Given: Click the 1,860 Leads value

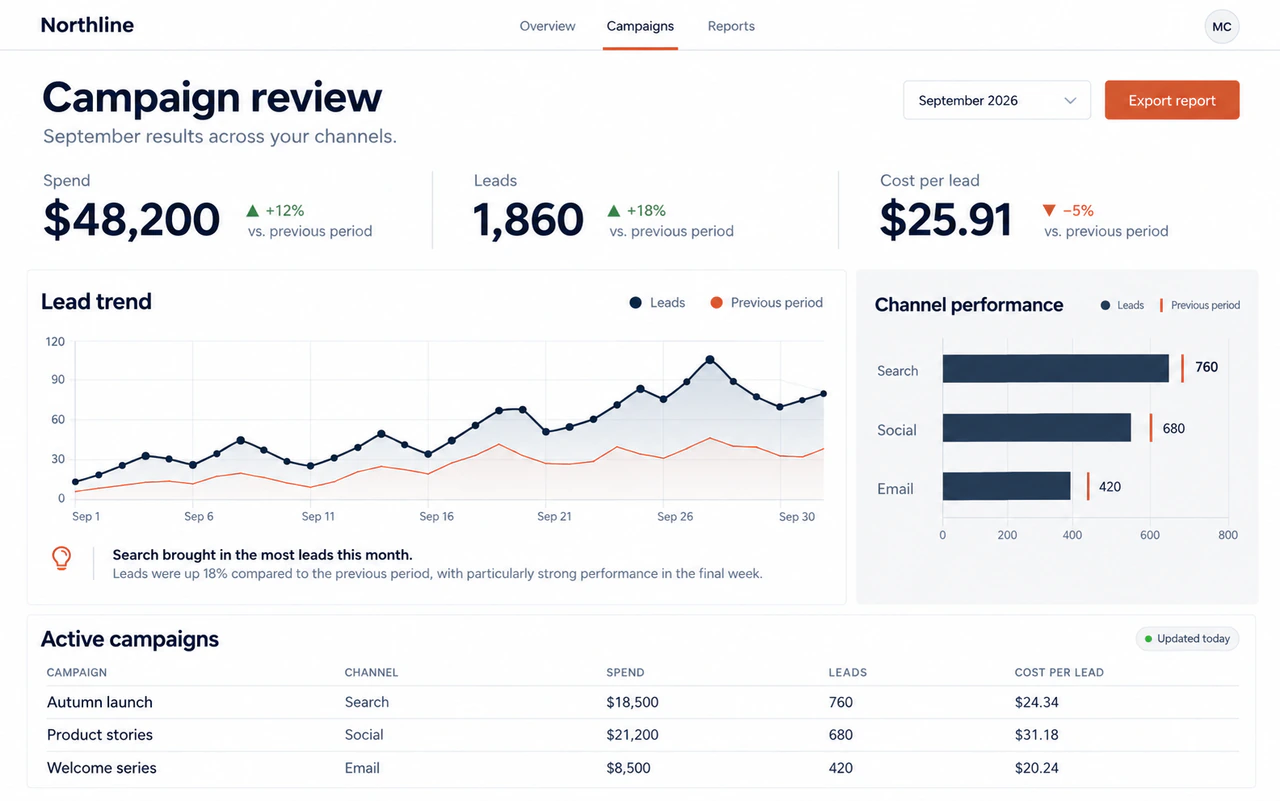Looking at the screenshot, I should pos(528,220).
